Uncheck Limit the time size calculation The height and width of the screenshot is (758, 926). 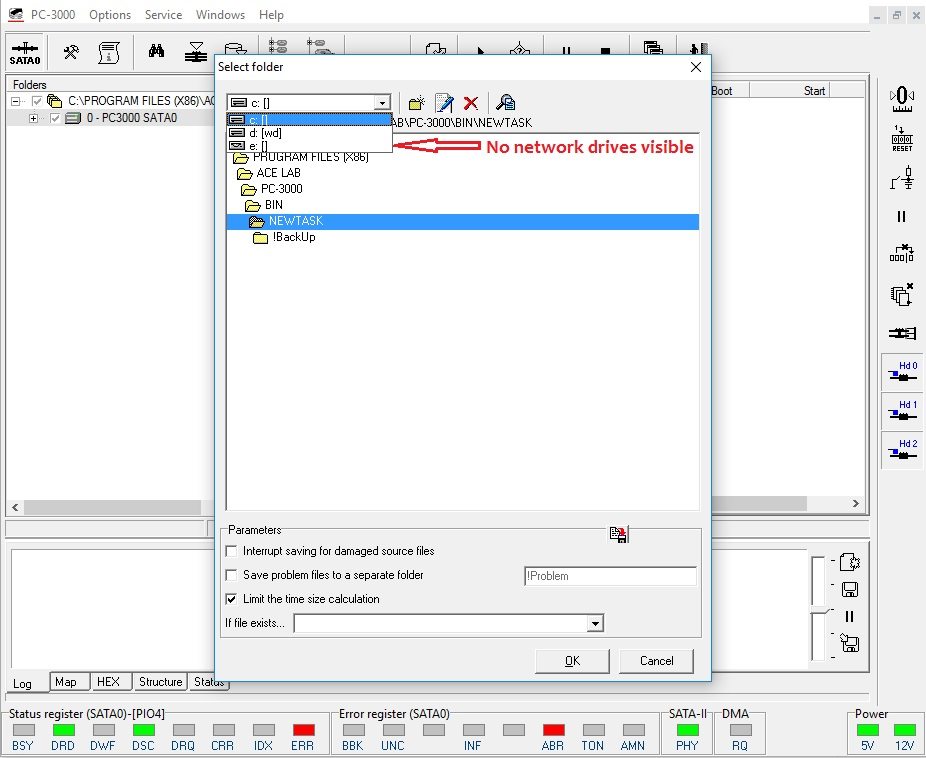232,599
